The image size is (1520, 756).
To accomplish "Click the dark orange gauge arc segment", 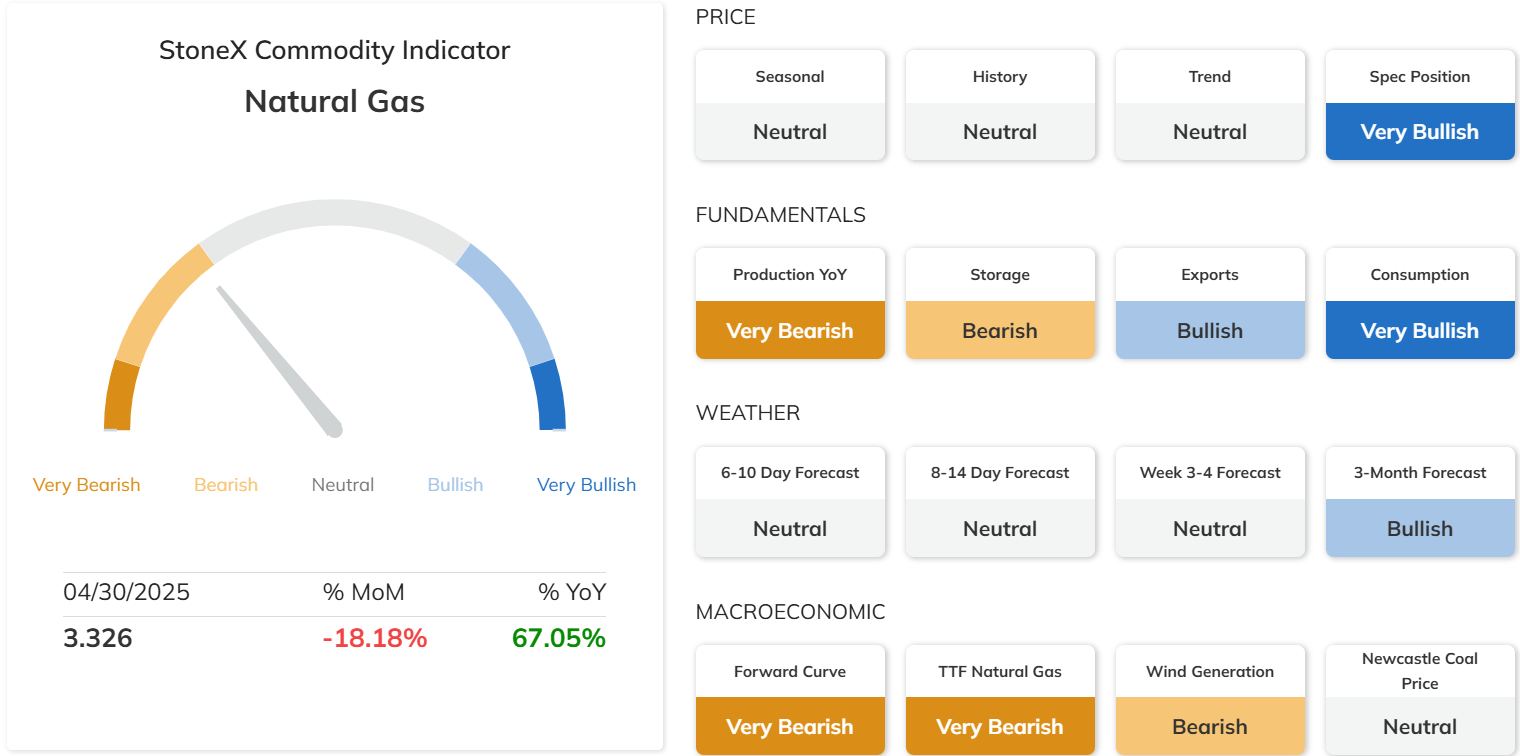I will [x=120, y=395].
